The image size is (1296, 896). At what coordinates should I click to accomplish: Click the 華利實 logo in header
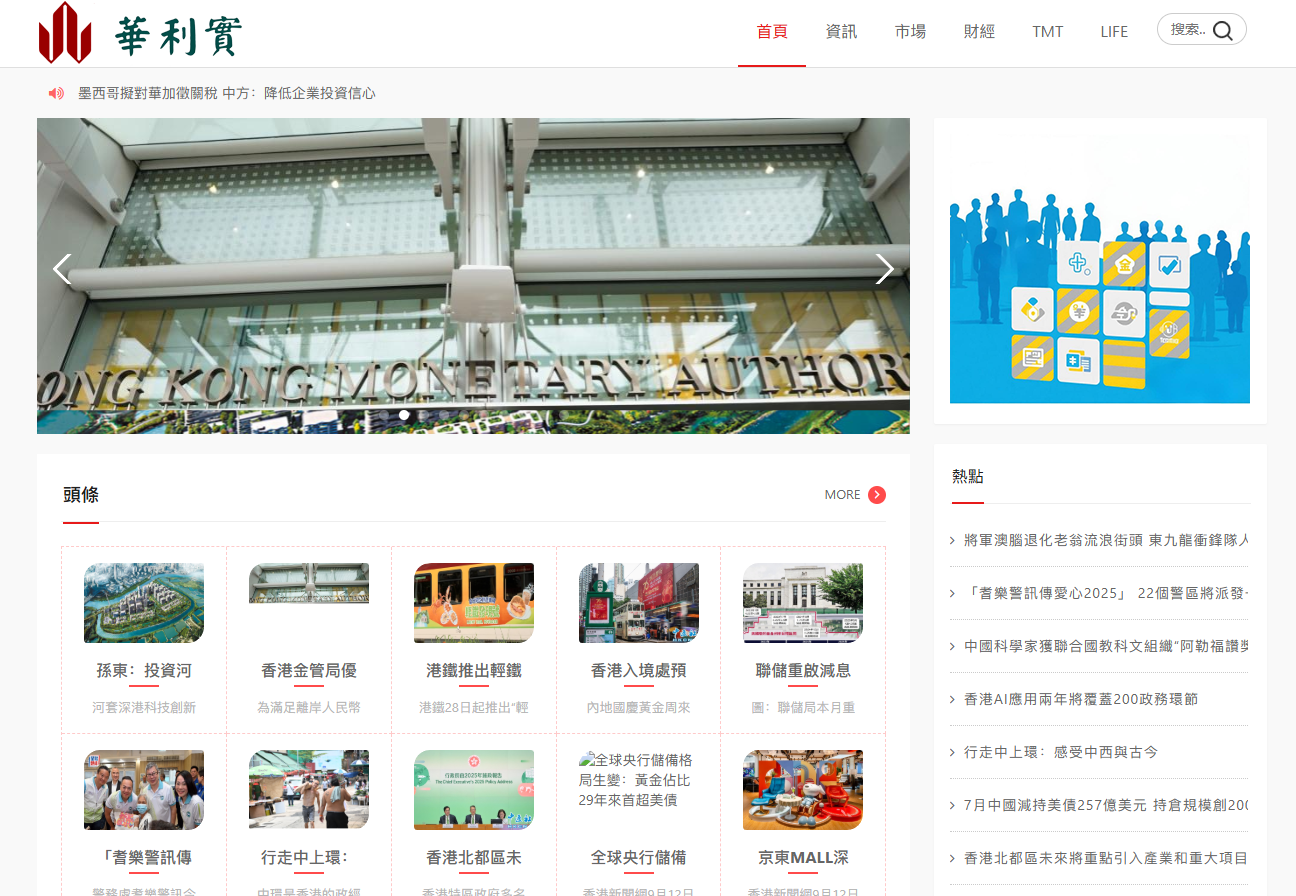tap(140, 33)
